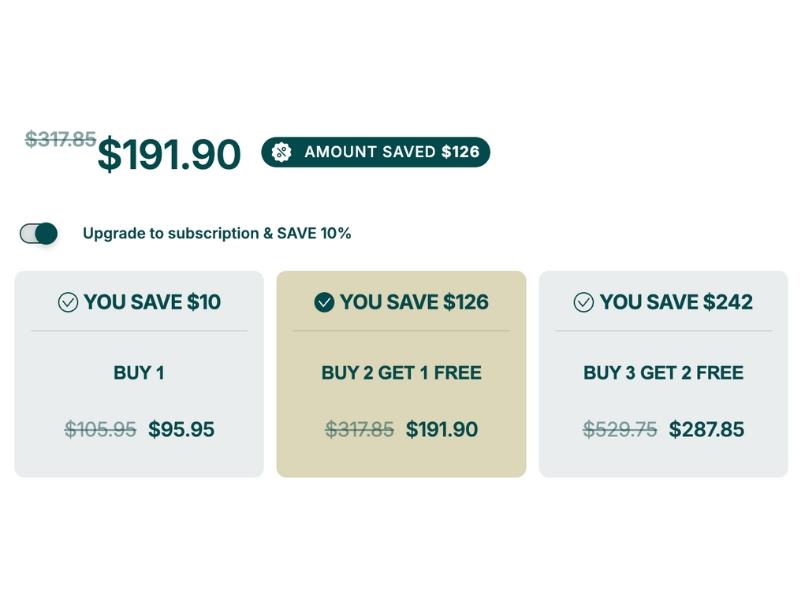
Task: Click the crossed-out $317.85 price at top
Action: click(x=60, y=139)
